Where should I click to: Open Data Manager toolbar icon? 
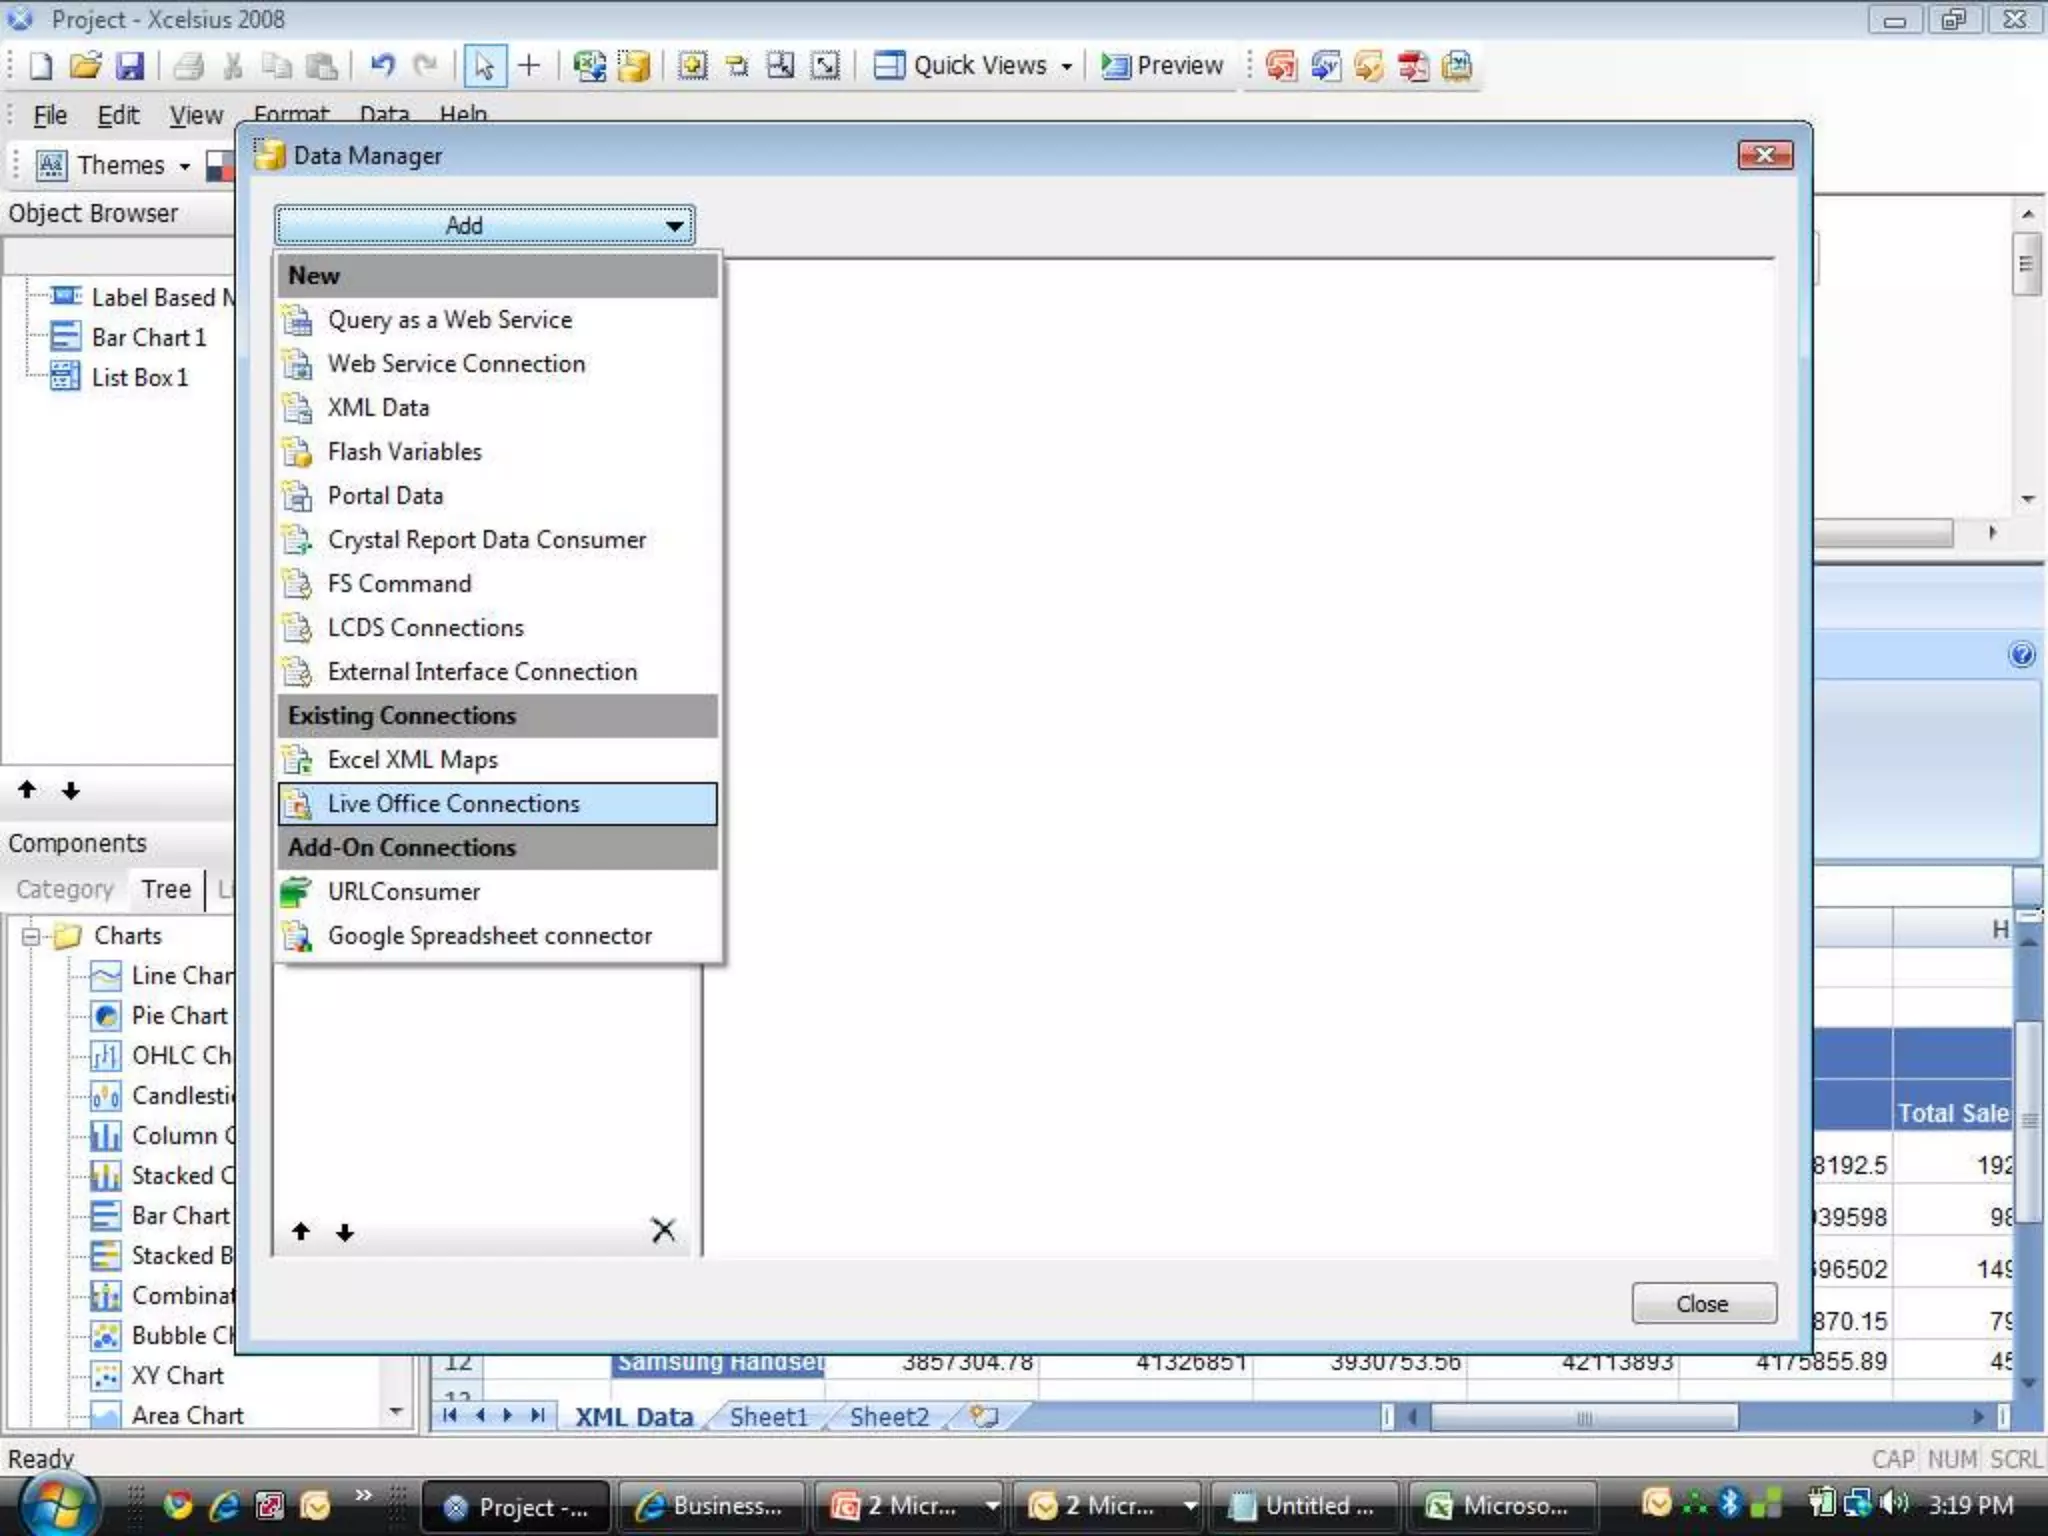(634, 66)
